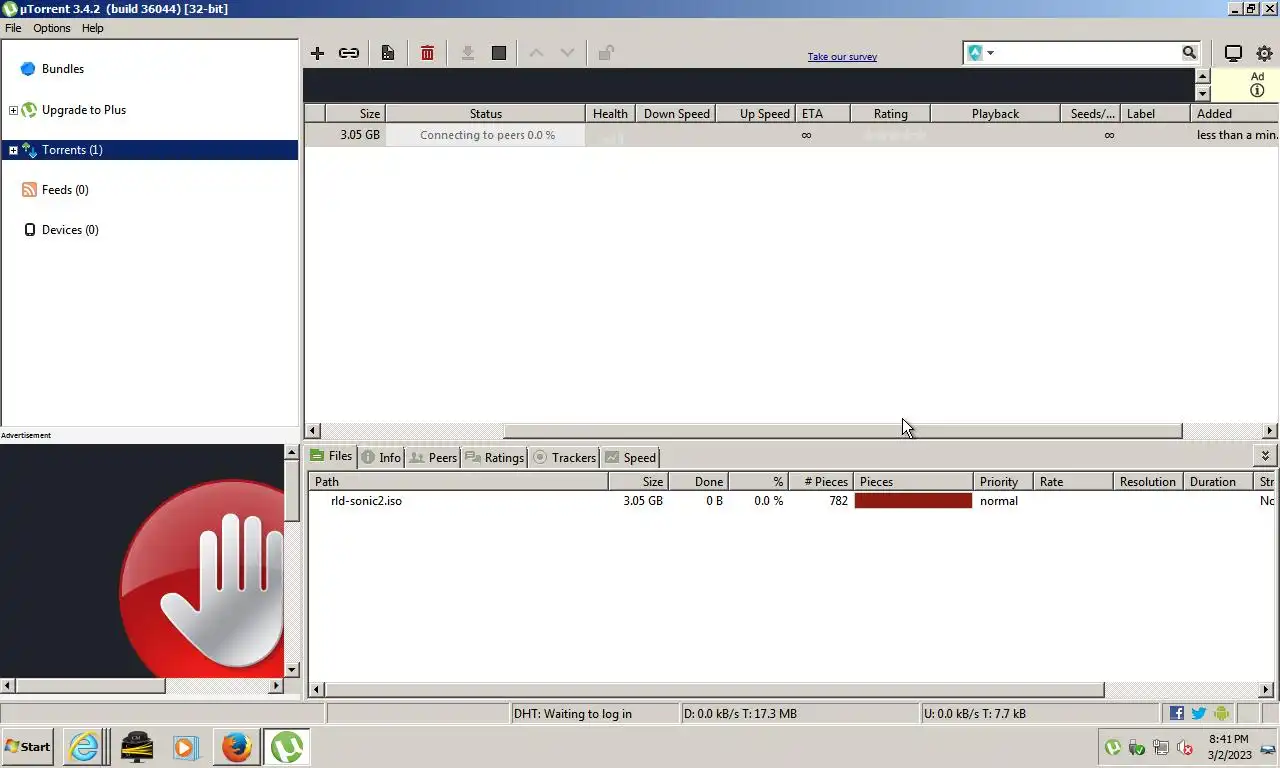
Task: Switch to the Trackers tab
Action: point(564,457)
